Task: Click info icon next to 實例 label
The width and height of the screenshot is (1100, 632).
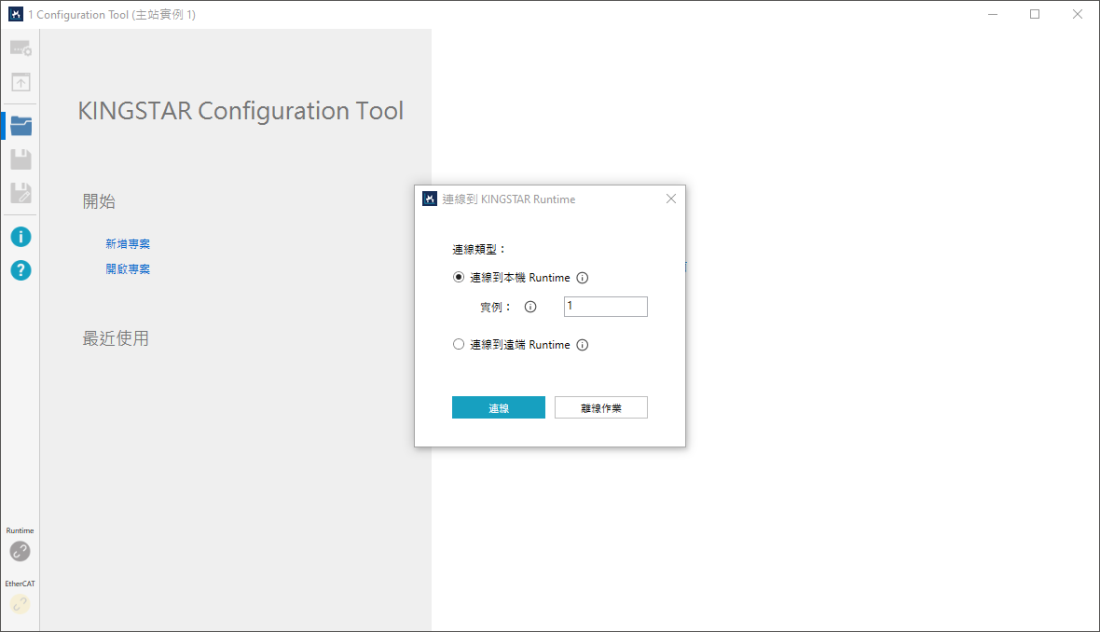Action: [x=530, y=307]
